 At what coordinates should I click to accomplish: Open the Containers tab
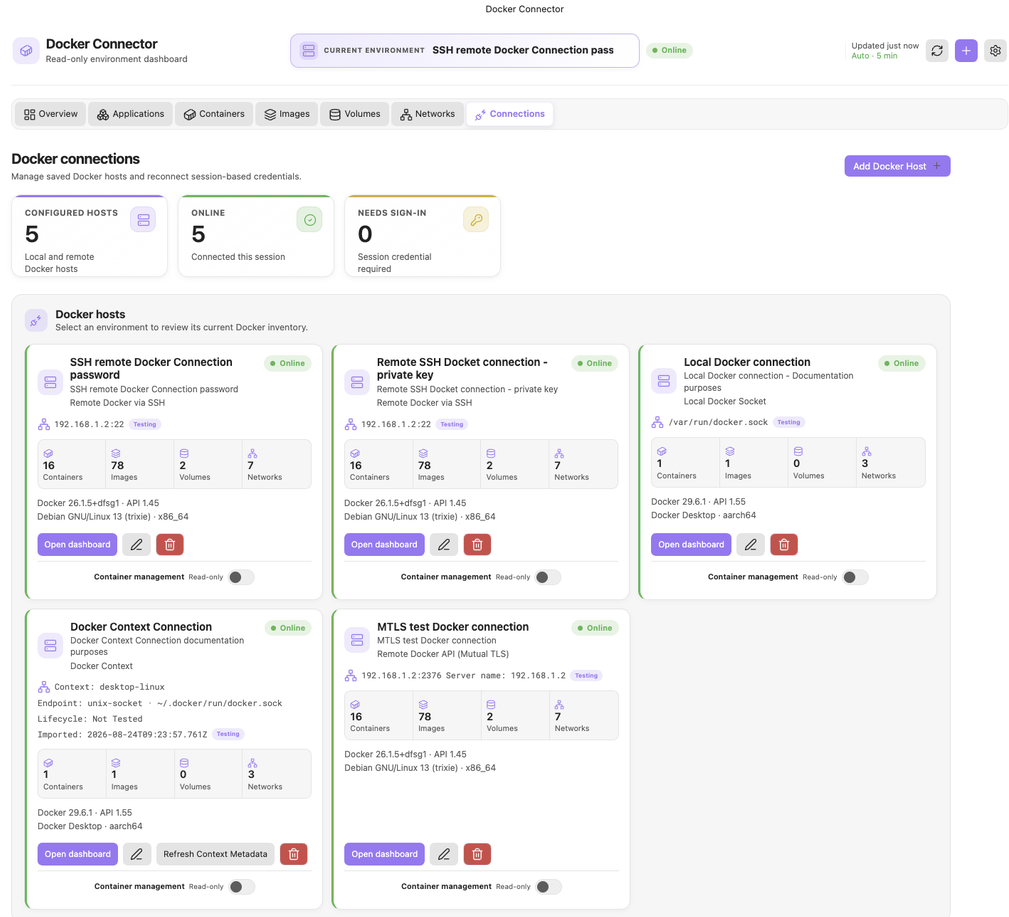point(214,114)
